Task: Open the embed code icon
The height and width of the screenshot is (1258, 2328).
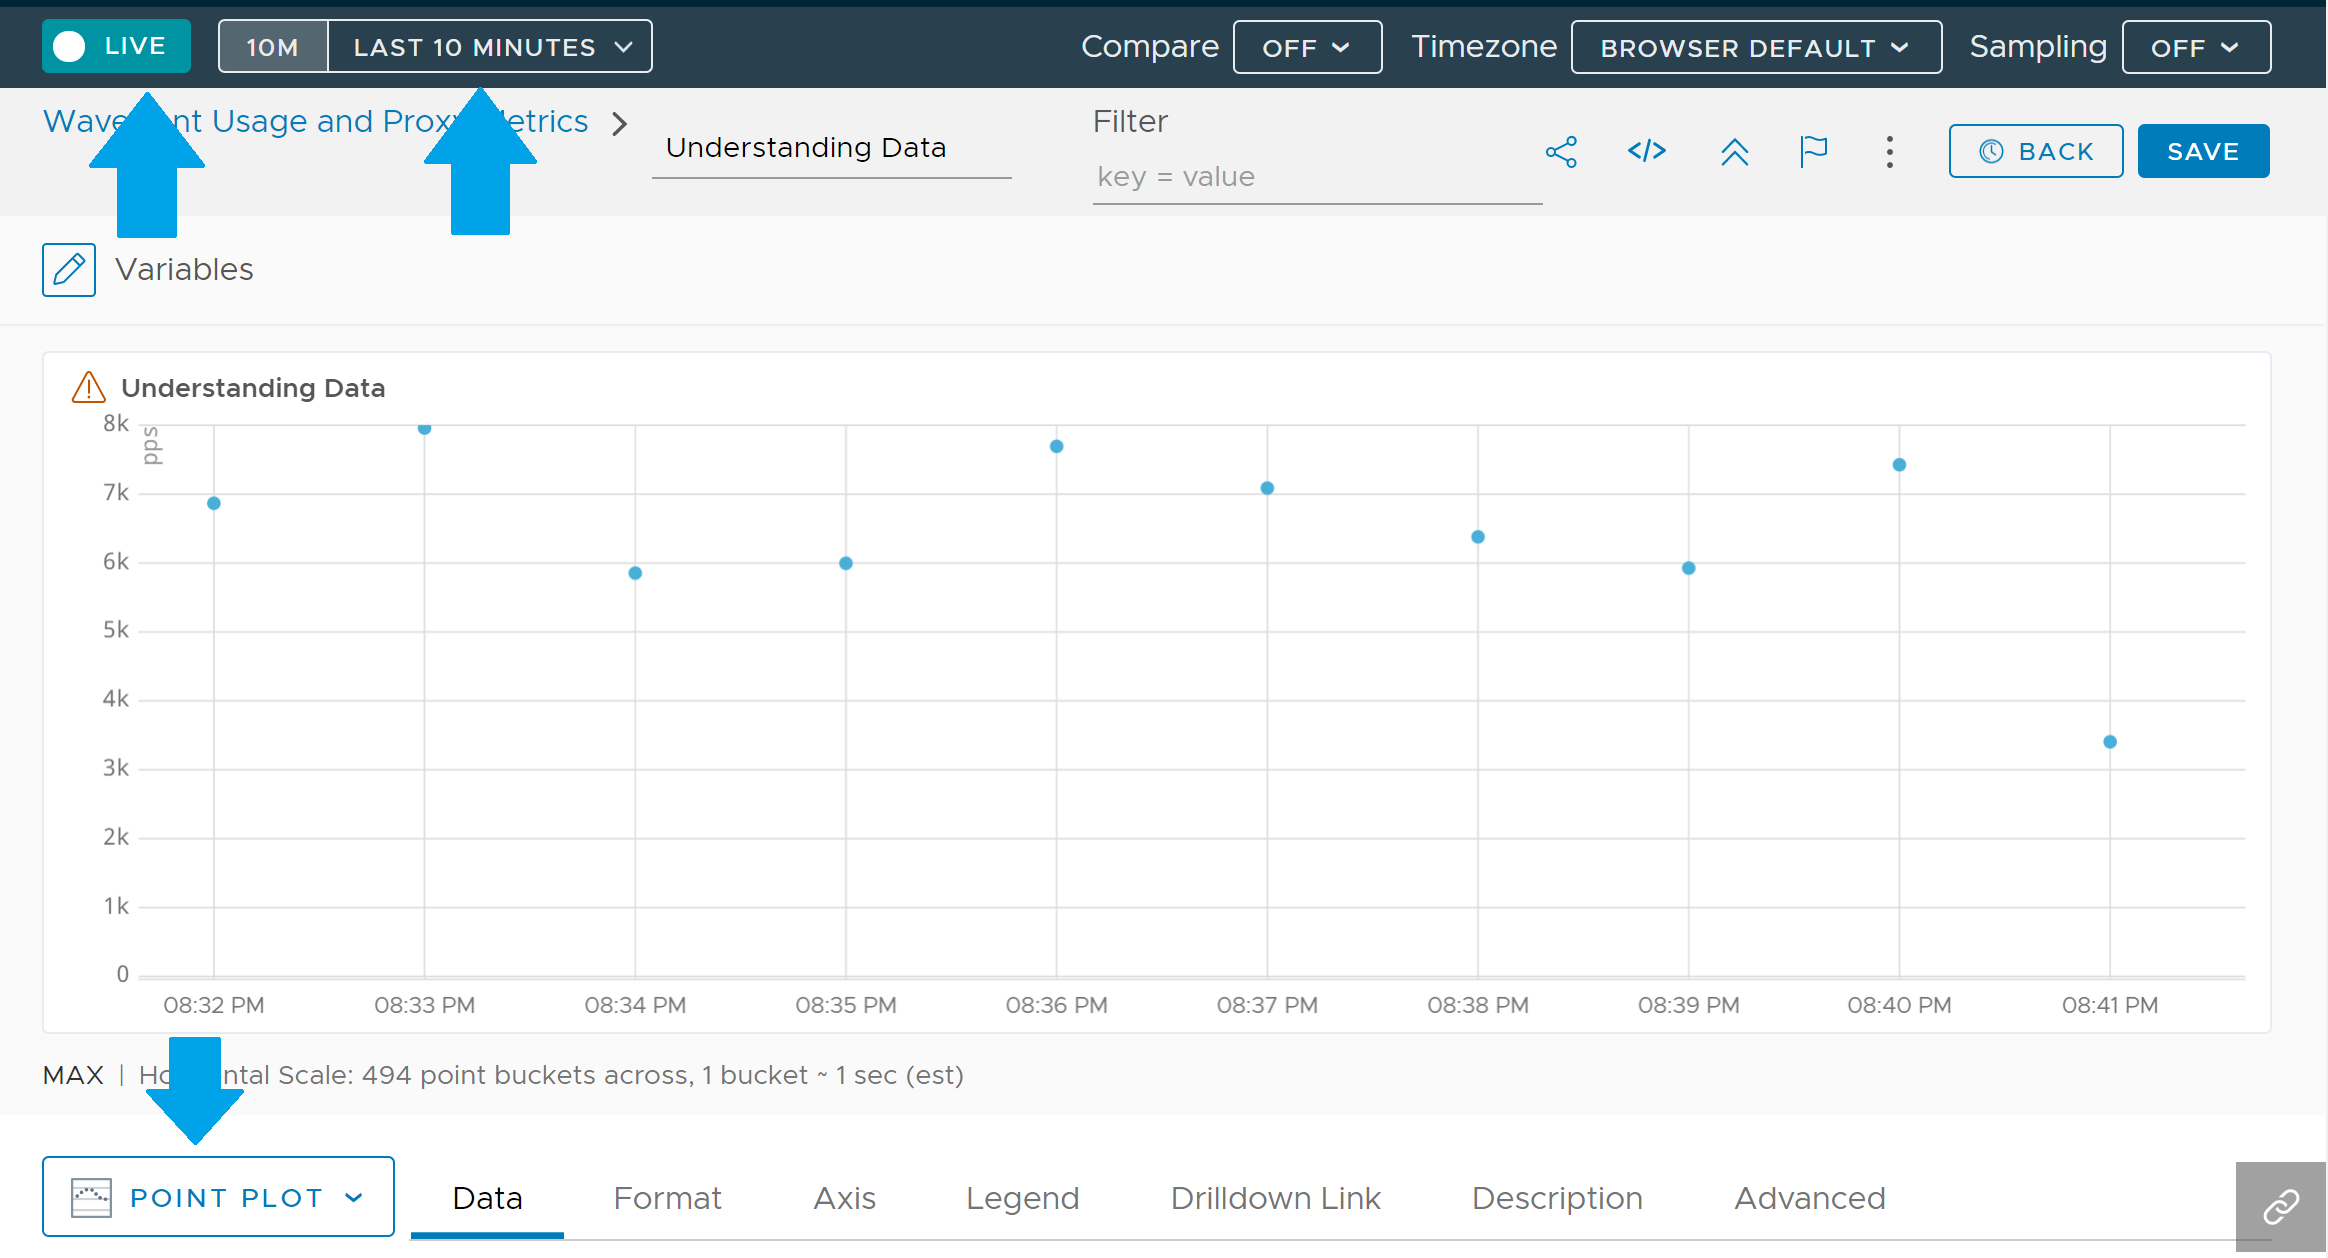Action: click(x=1646, y=151)
